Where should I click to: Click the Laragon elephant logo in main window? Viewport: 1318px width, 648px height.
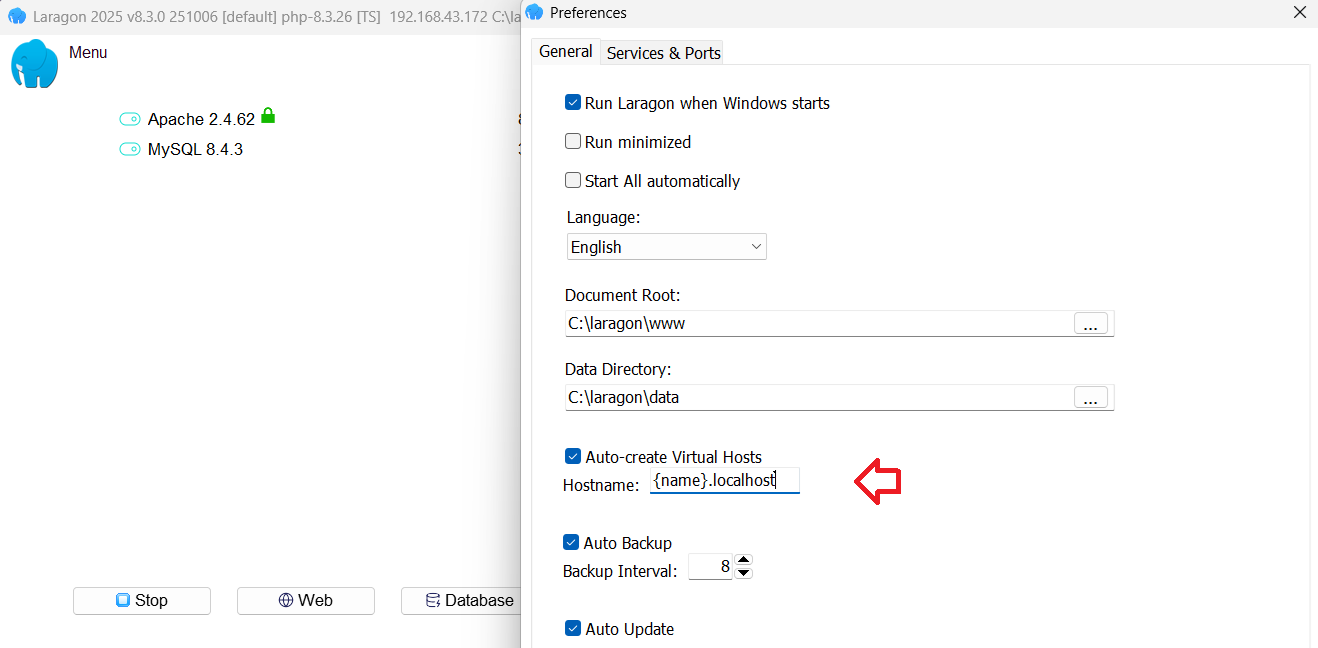click(35, 64)
